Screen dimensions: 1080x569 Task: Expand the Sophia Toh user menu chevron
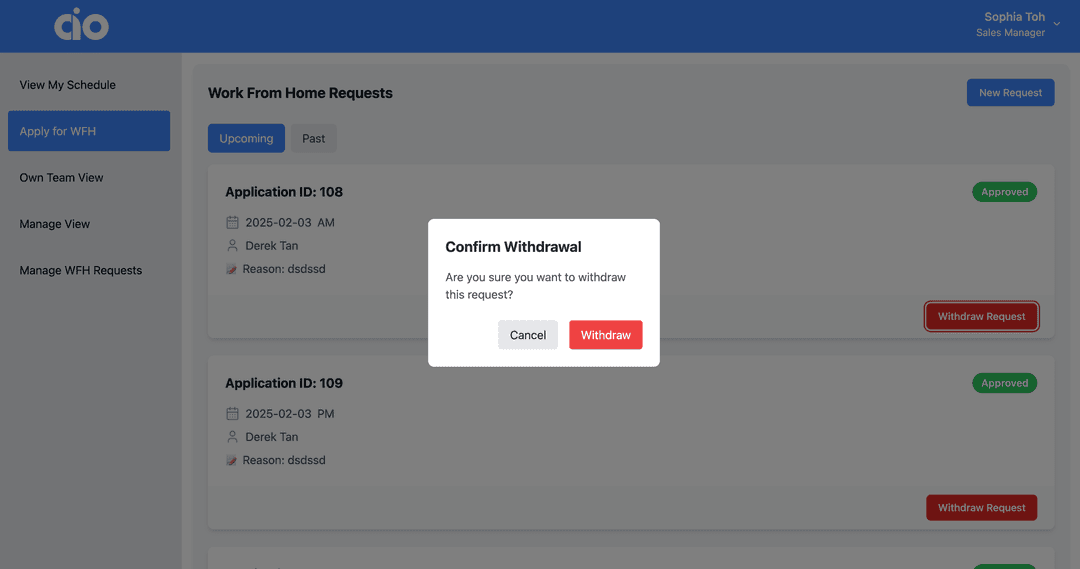tap(1057, 25)
